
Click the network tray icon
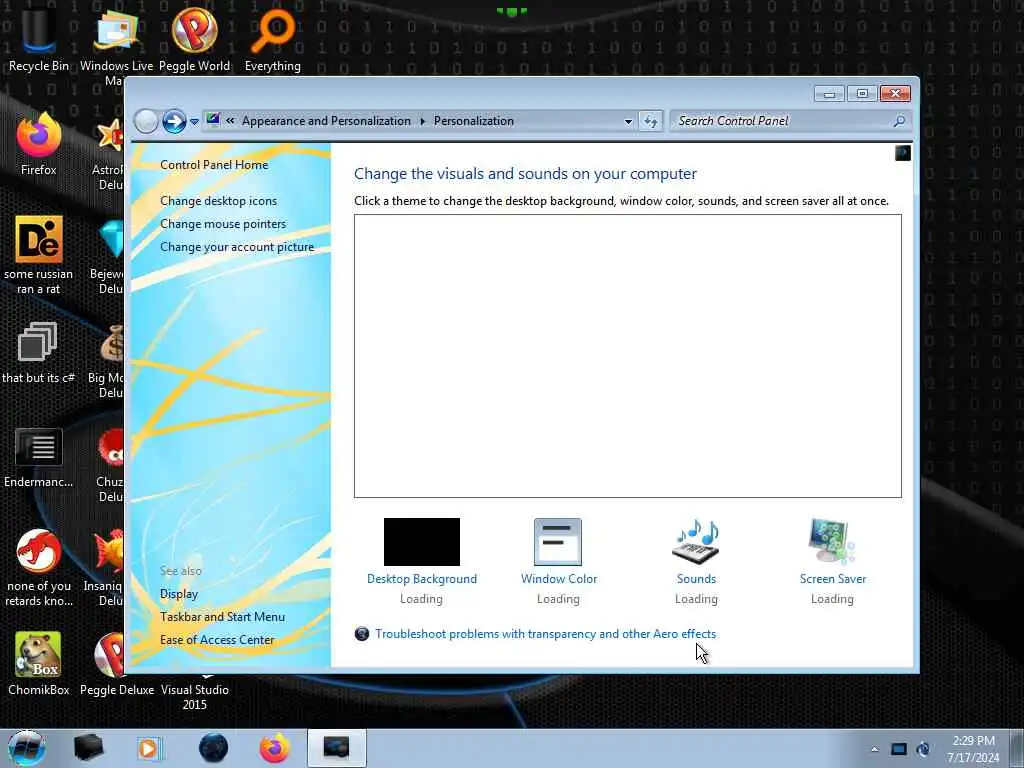(899, 749)
